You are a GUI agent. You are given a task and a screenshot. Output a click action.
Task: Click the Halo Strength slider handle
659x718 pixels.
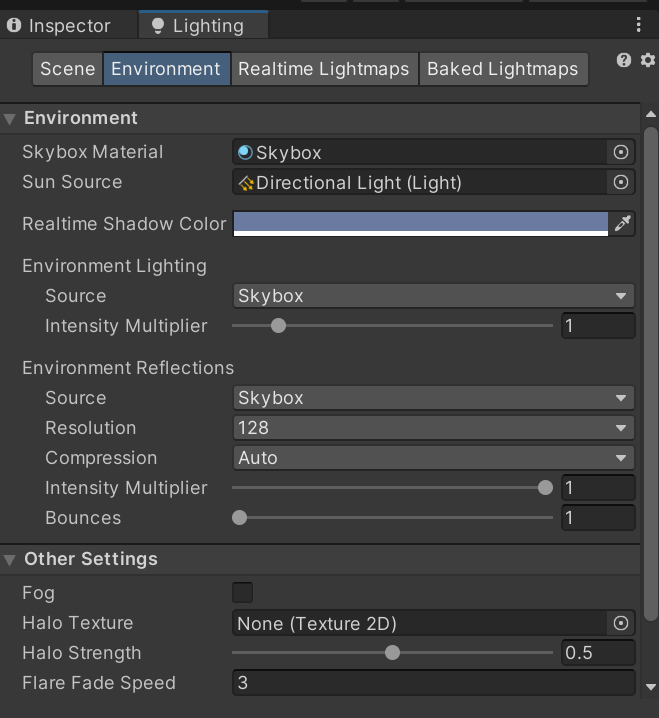[392, 653]
